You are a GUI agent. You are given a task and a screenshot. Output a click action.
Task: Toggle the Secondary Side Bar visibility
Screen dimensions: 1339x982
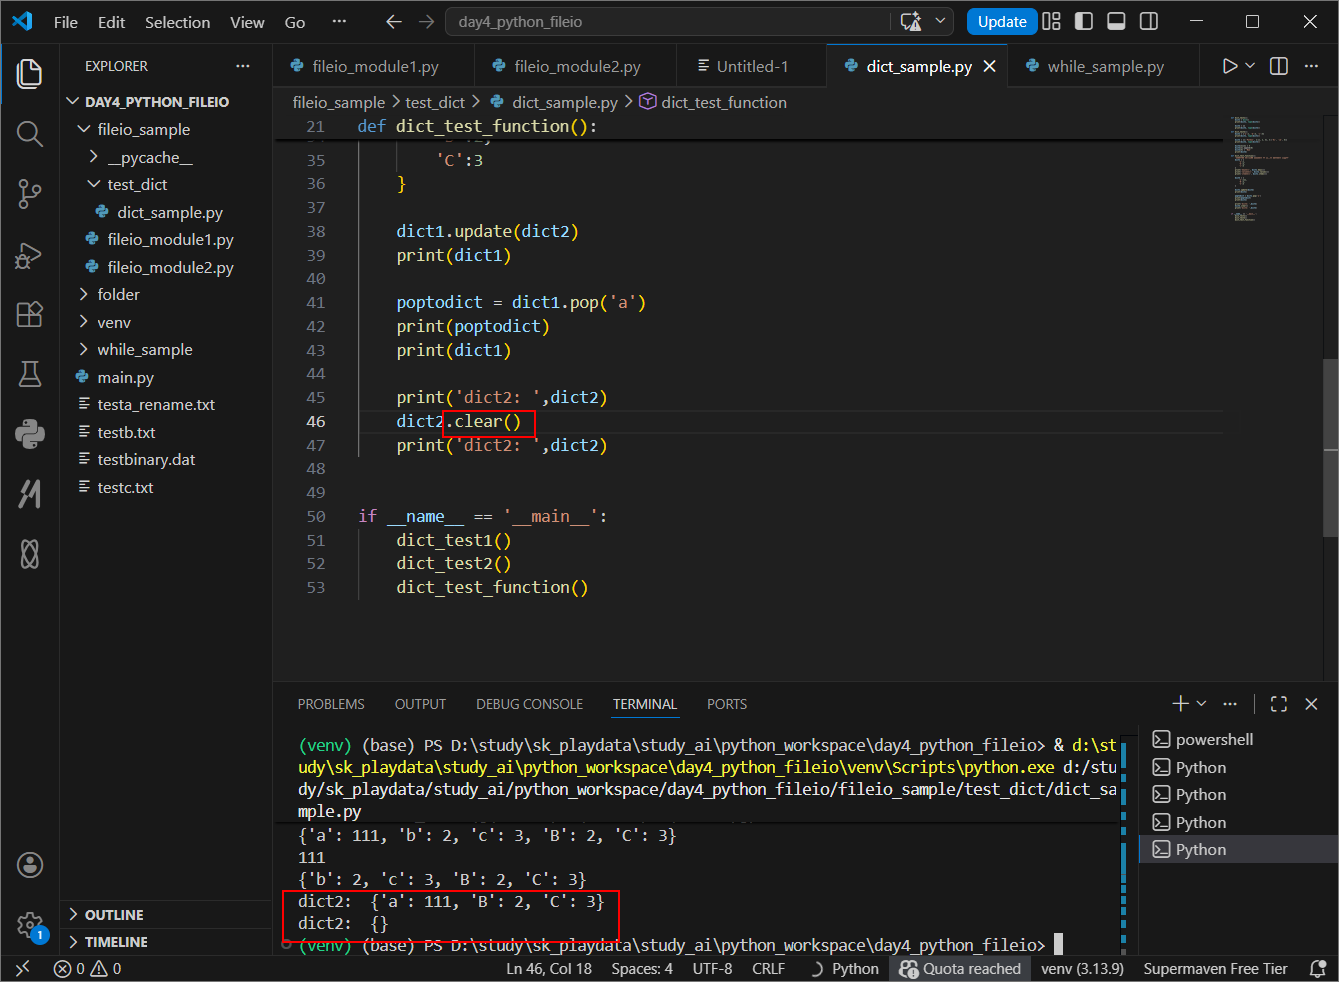[1150, 21]
